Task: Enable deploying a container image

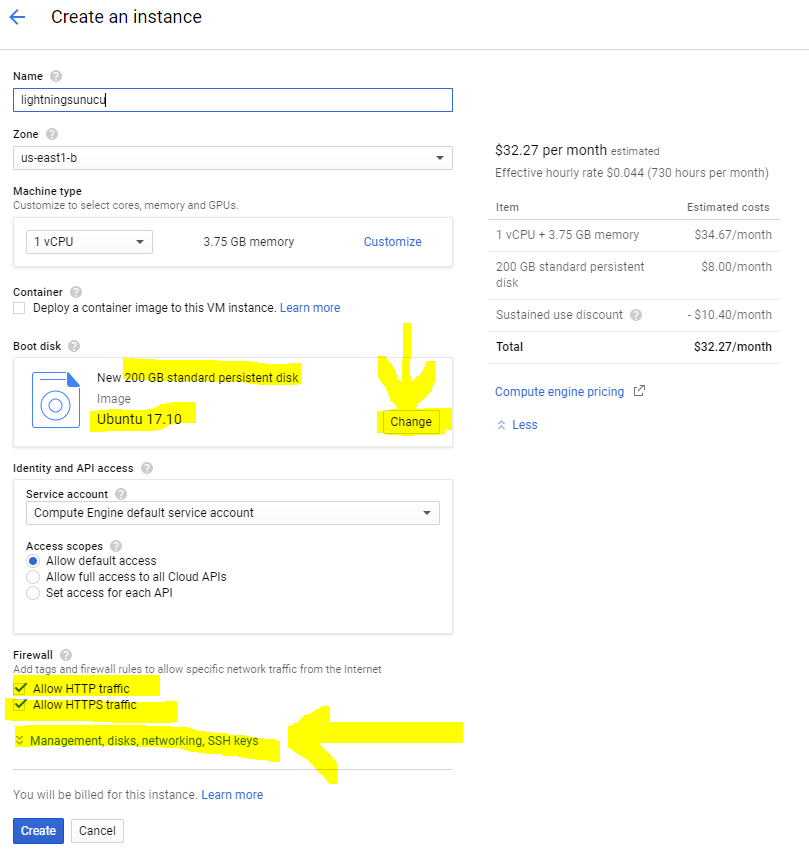Action: point(17,307)
